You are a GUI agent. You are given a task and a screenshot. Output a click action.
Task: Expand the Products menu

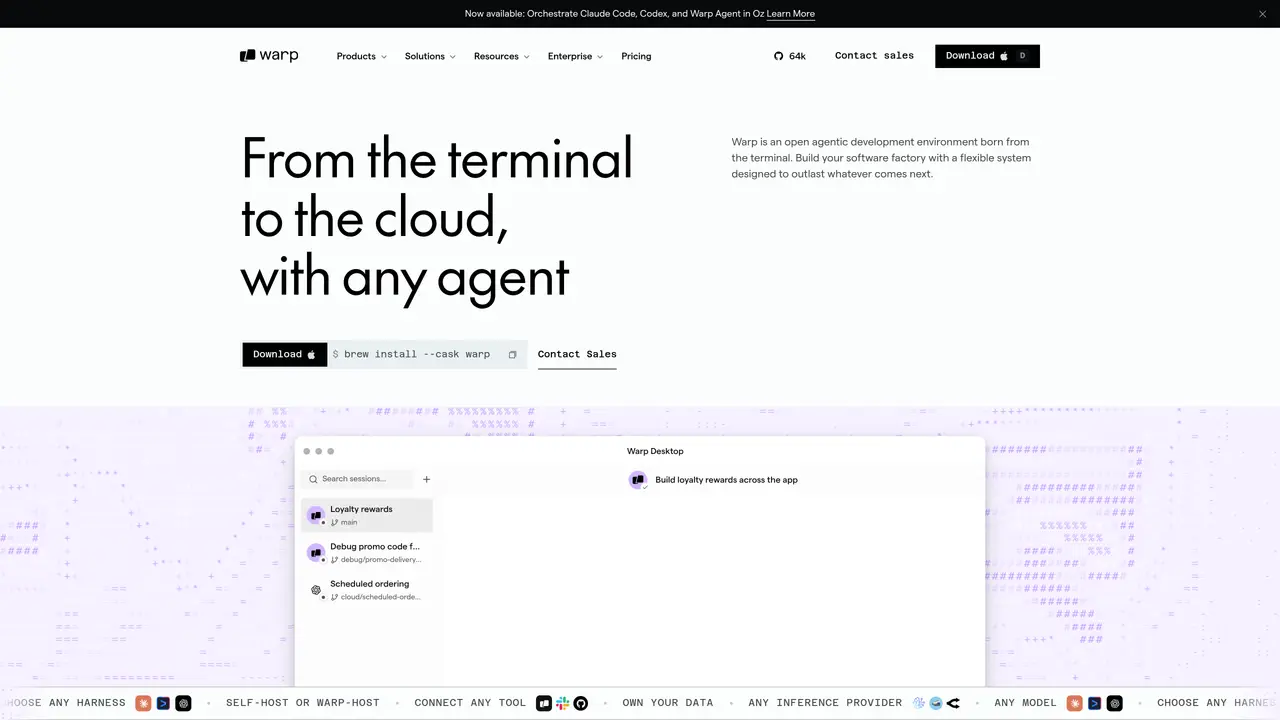point(362,56)
